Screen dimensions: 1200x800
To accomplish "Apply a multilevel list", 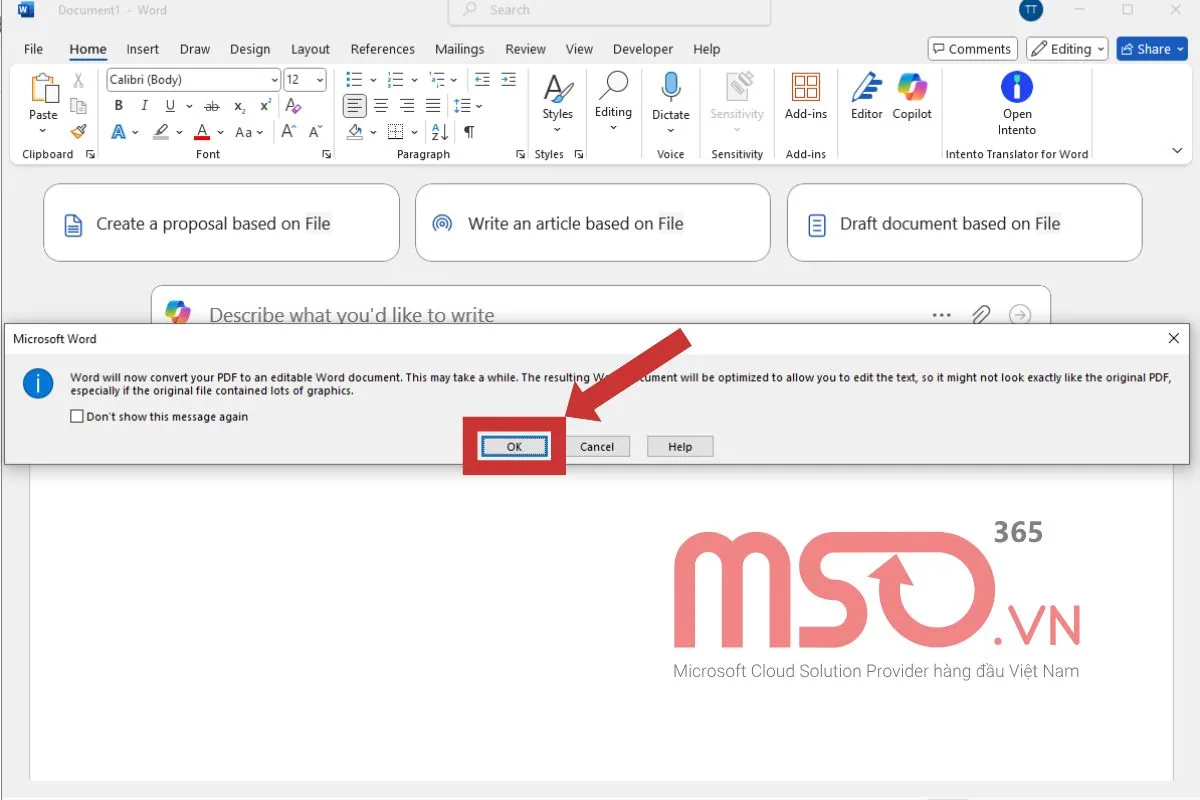I will (x=436, y=80).
